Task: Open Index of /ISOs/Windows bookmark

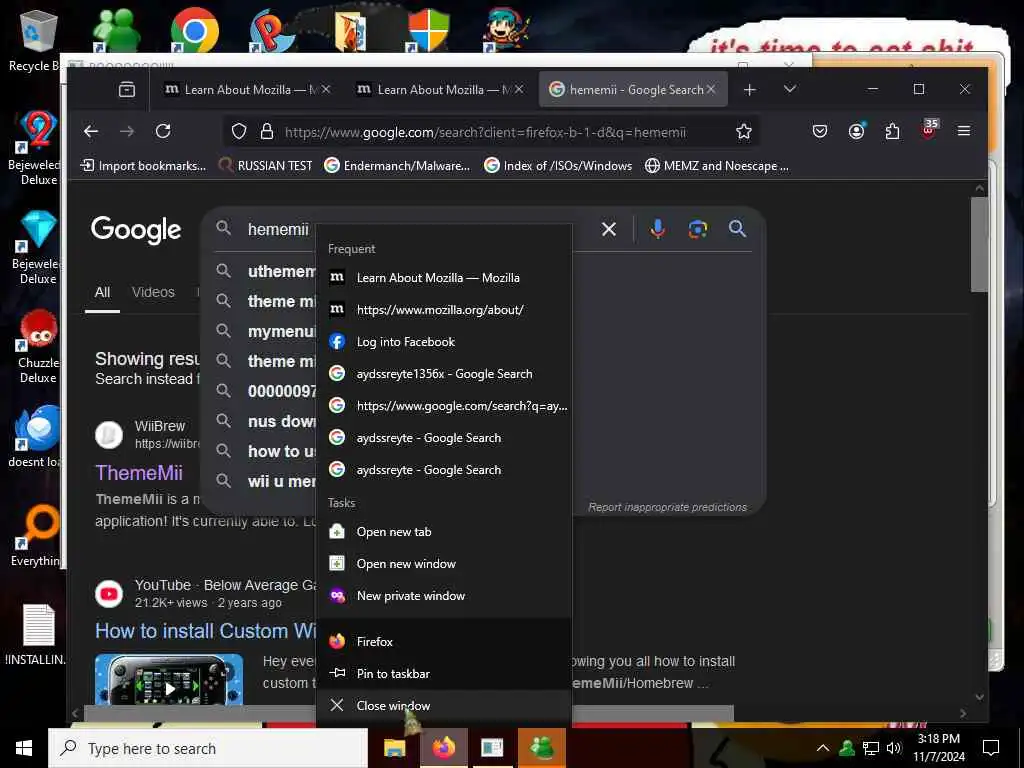Action: (558, 166)
